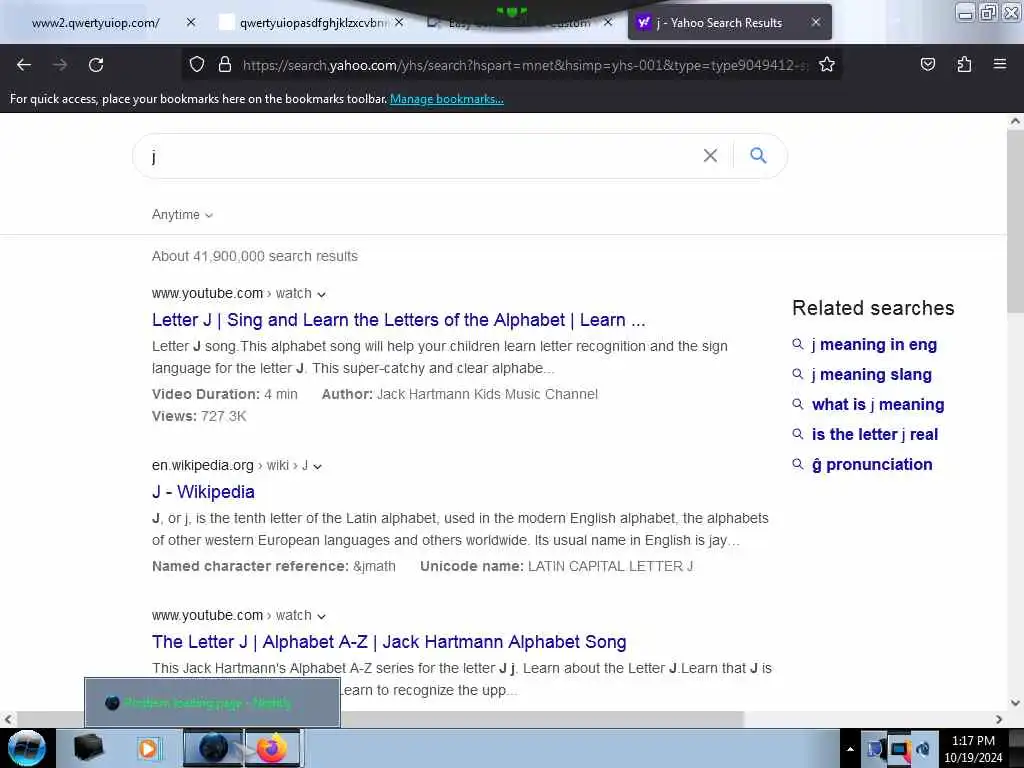Viewport: 1024px width, 768px height.
Task: Close the www2.qwertyuiop.com tab
Action: 191,22
